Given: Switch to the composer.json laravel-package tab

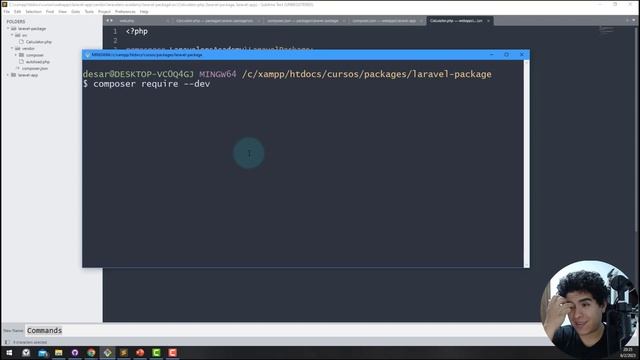Looking at the screenshot, I should (304, 20).
